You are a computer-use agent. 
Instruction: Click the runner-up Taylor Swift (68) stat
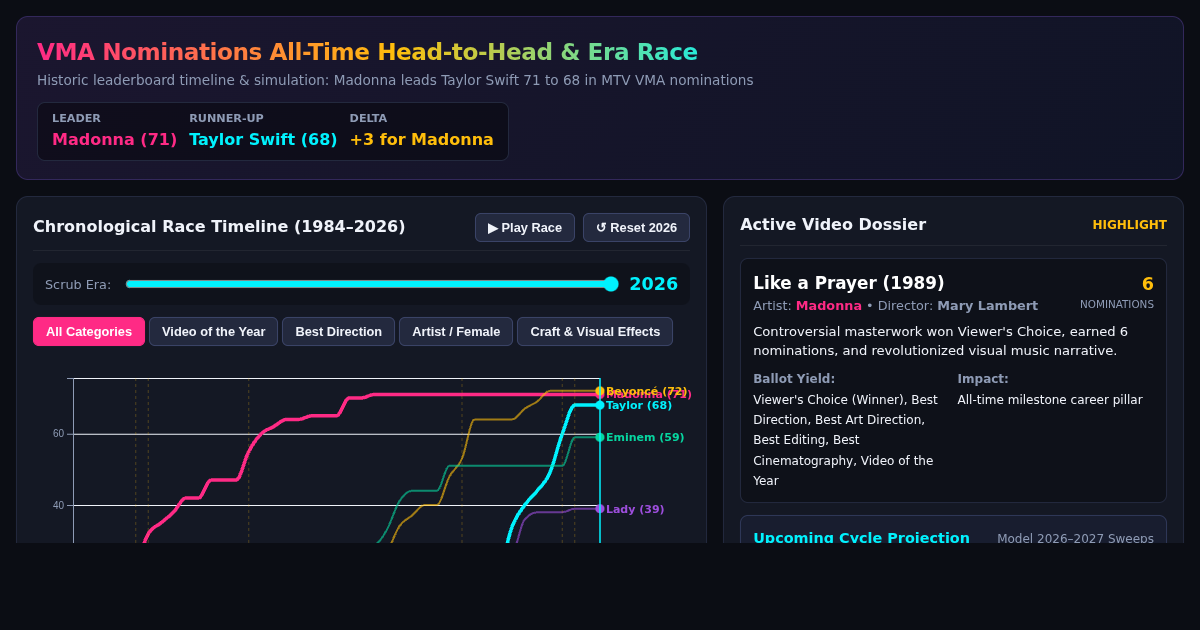(x=263, y=139)
